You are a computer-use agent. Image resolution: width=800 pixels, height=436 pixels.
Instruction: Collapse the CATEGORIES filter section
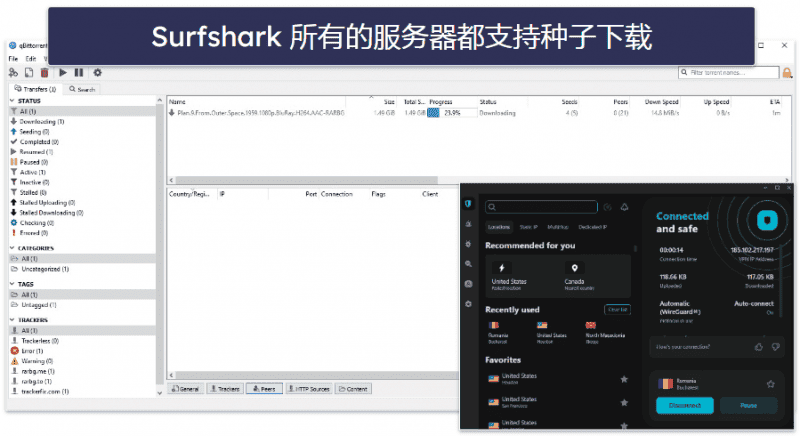point(12,248)
